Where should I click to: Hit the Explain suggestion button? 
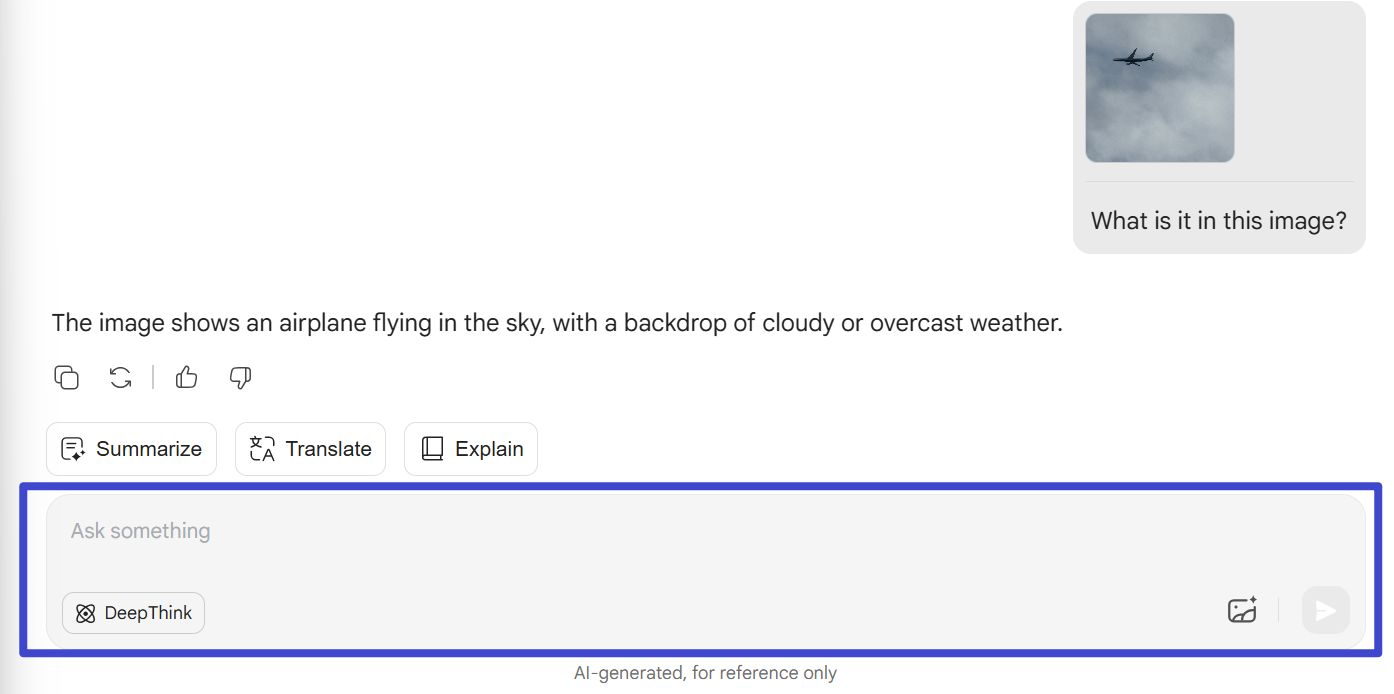[471, 449]
